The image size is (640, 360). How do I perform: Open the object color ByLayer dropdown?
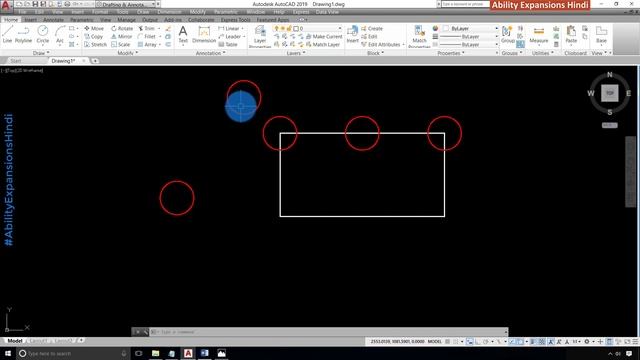[x=470, y=29]
